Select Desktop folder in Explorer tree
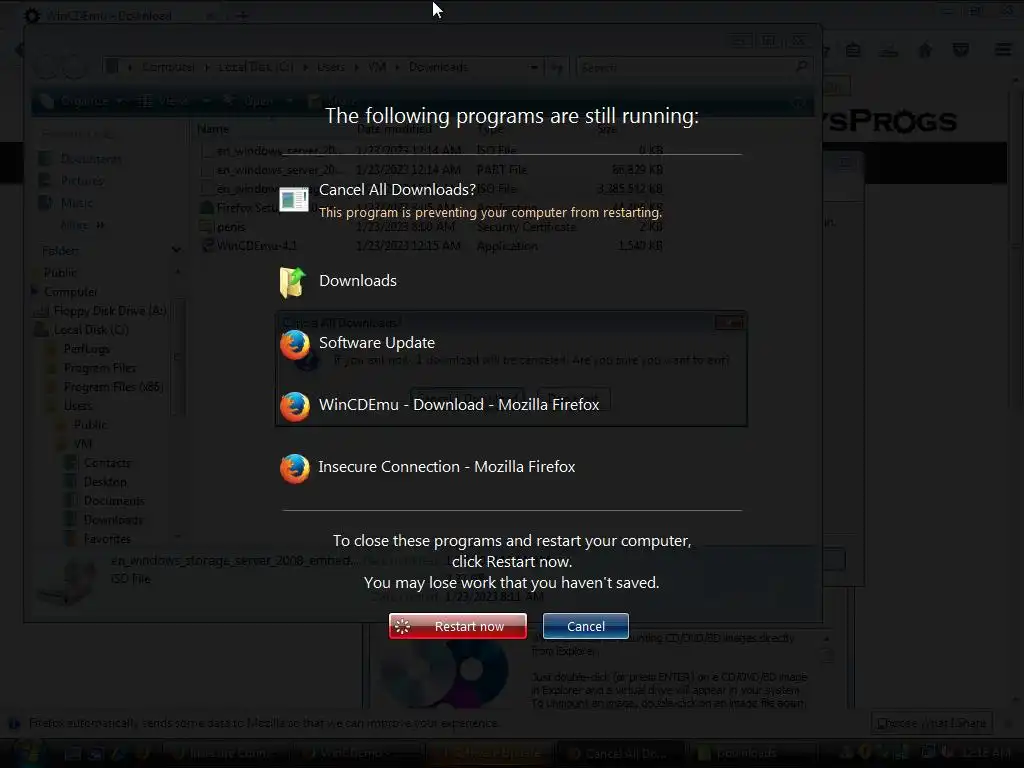Viewport: 1024px width, 768px height. click(x=105, y=481)
